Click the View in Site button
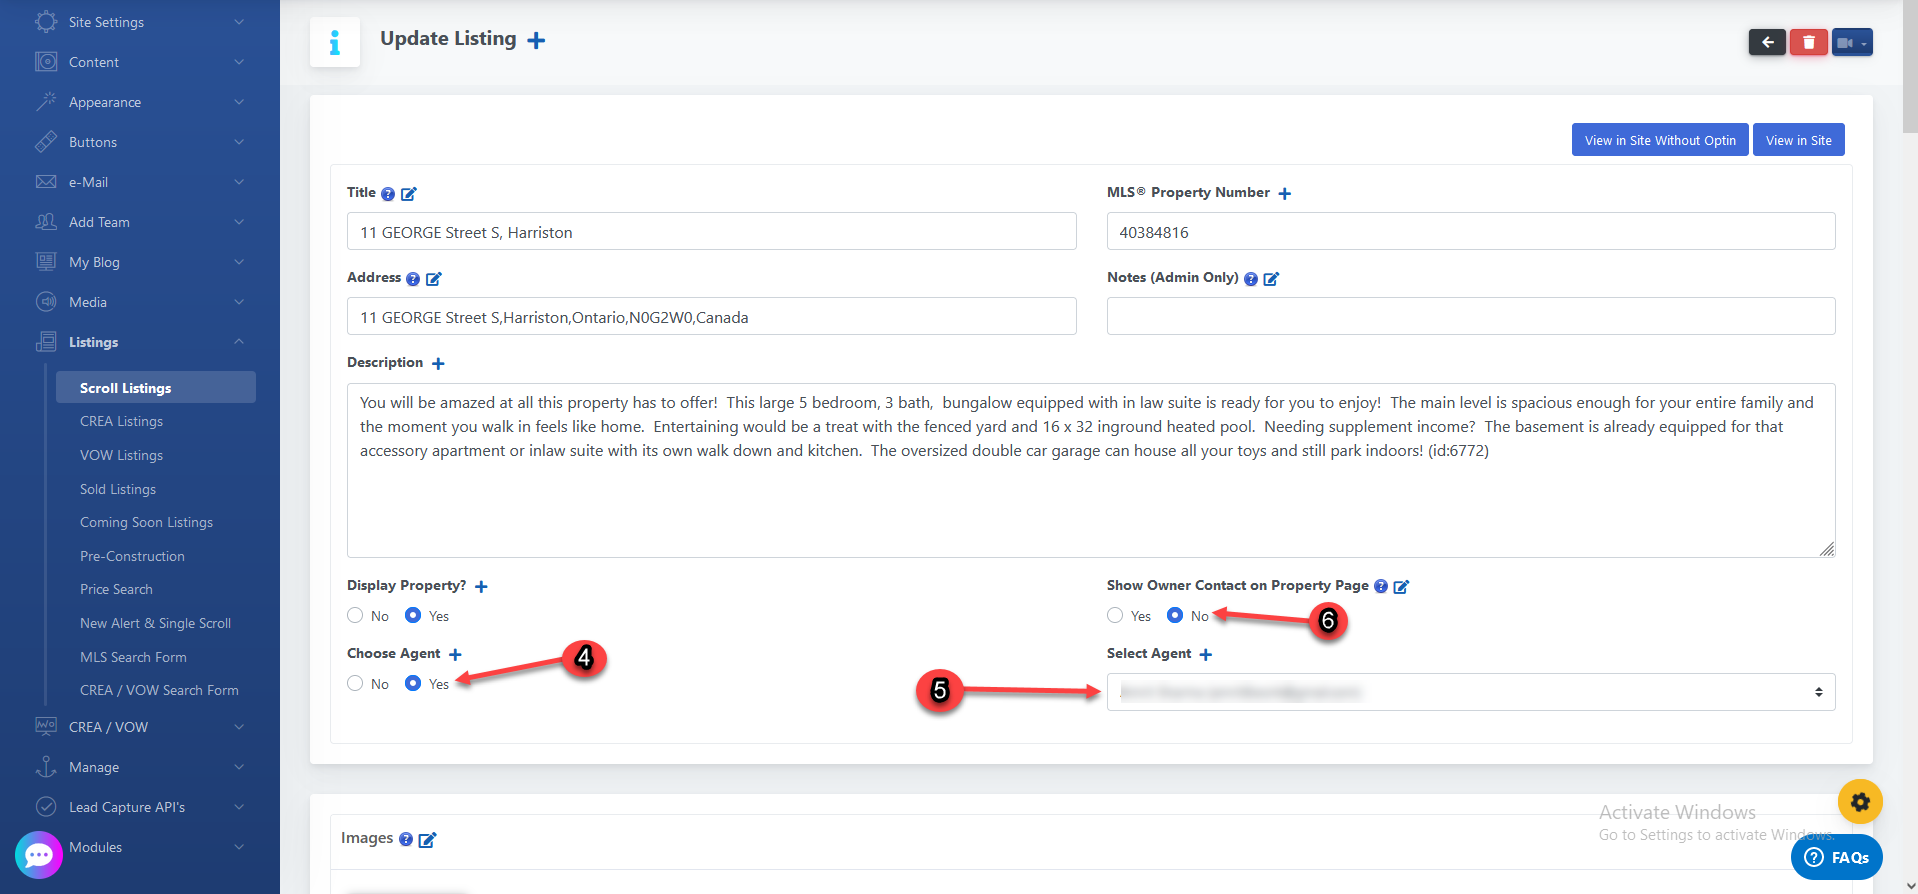1918x894 pixels. click(x=1798, y=140)
